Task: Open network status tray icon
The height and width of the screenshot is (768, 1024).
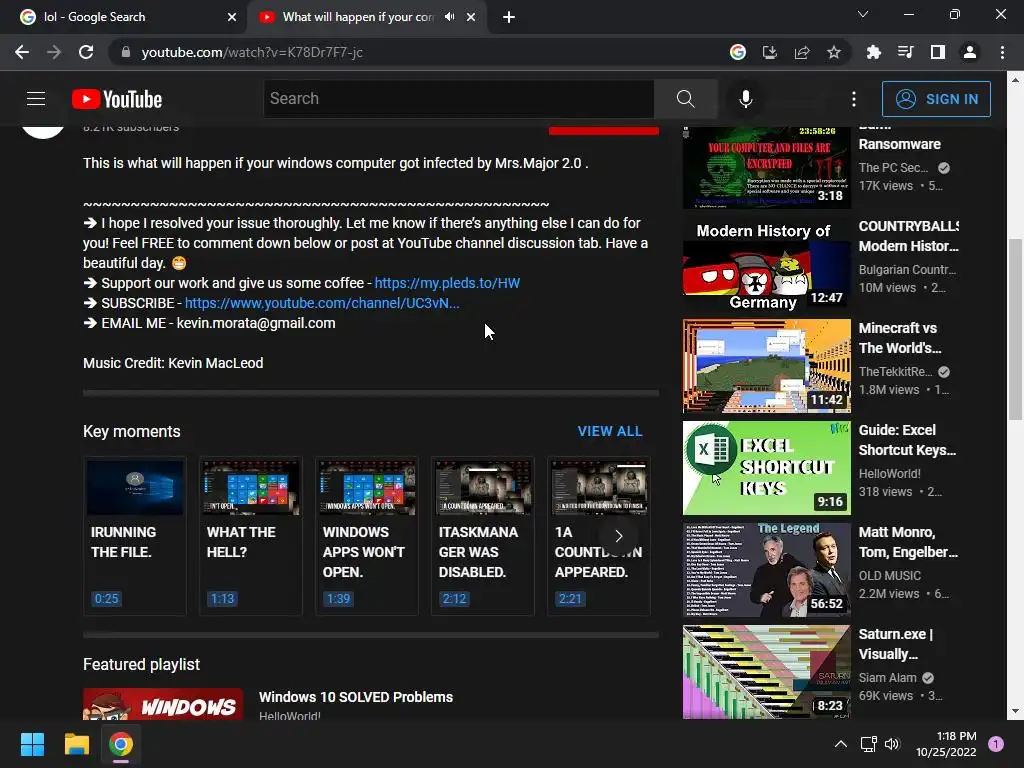Action: point(868,744)
